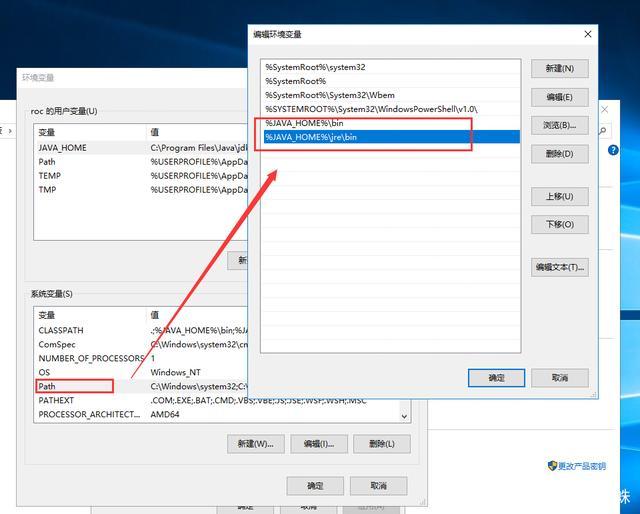
Task: Select OS system variable row
Action: (x=141, y=372)
